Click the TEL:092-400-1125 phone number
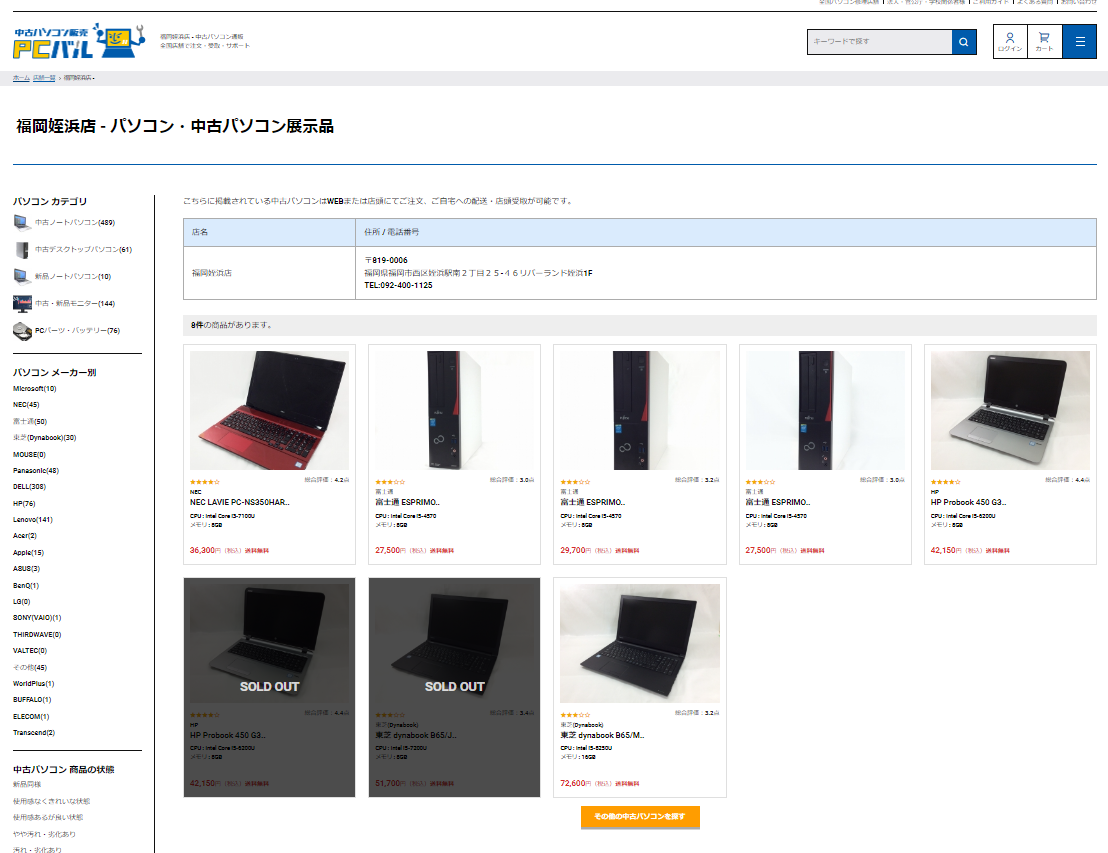The height and width of the screenshot is (853, 1108). pos(398,286)
